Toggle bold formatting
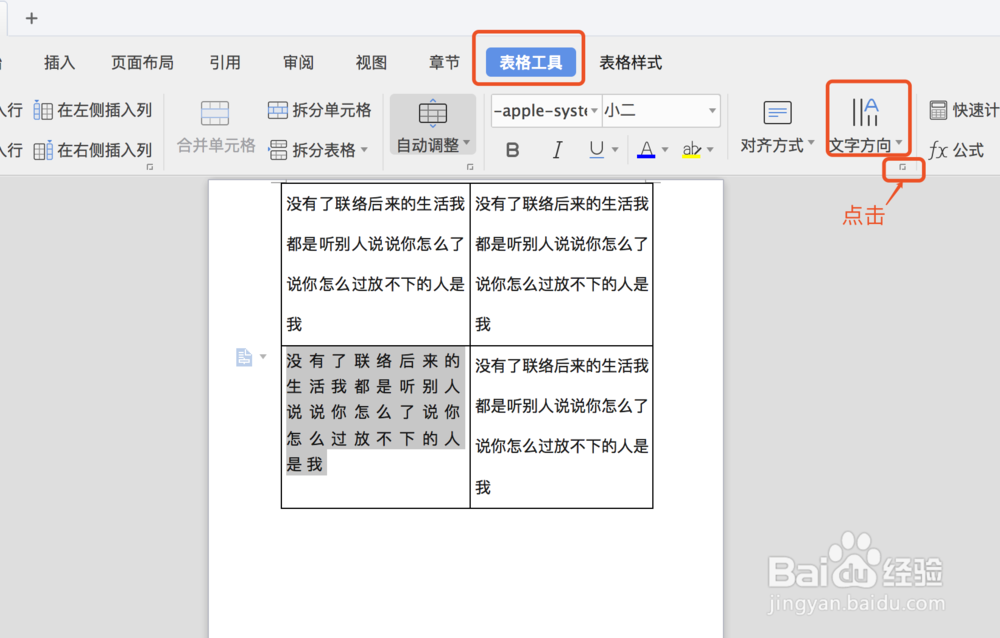 pos(511,149)
